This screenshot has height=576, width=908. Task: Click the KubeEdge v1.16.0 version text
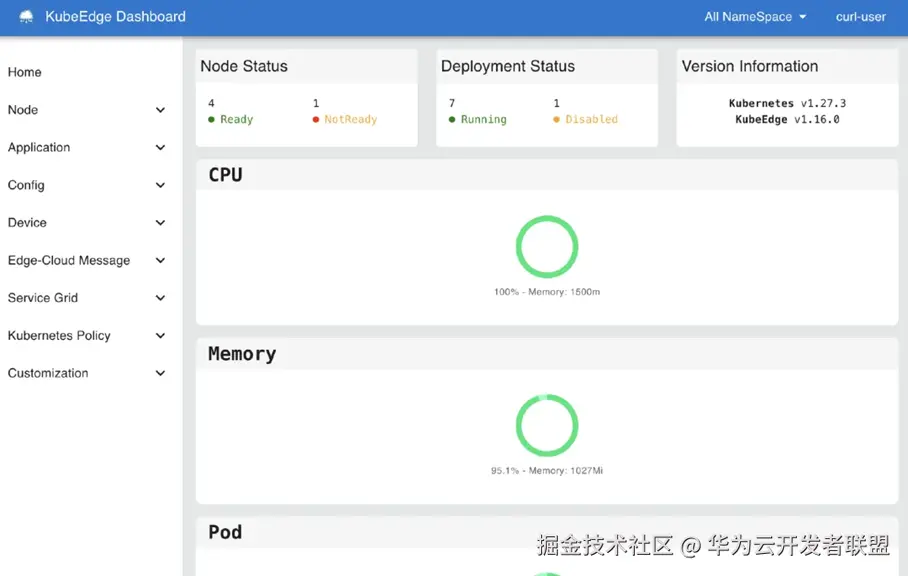787,120
